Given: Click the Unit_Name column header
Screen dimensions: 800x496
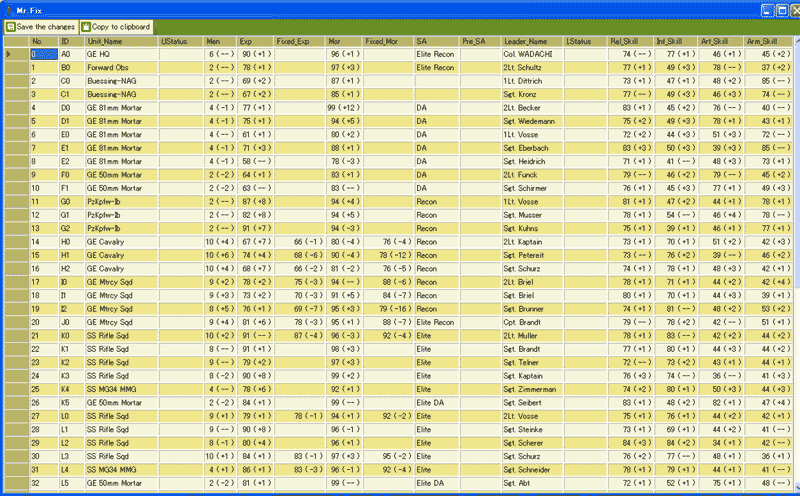Looking at the screenshot, I should coord(121,41).
